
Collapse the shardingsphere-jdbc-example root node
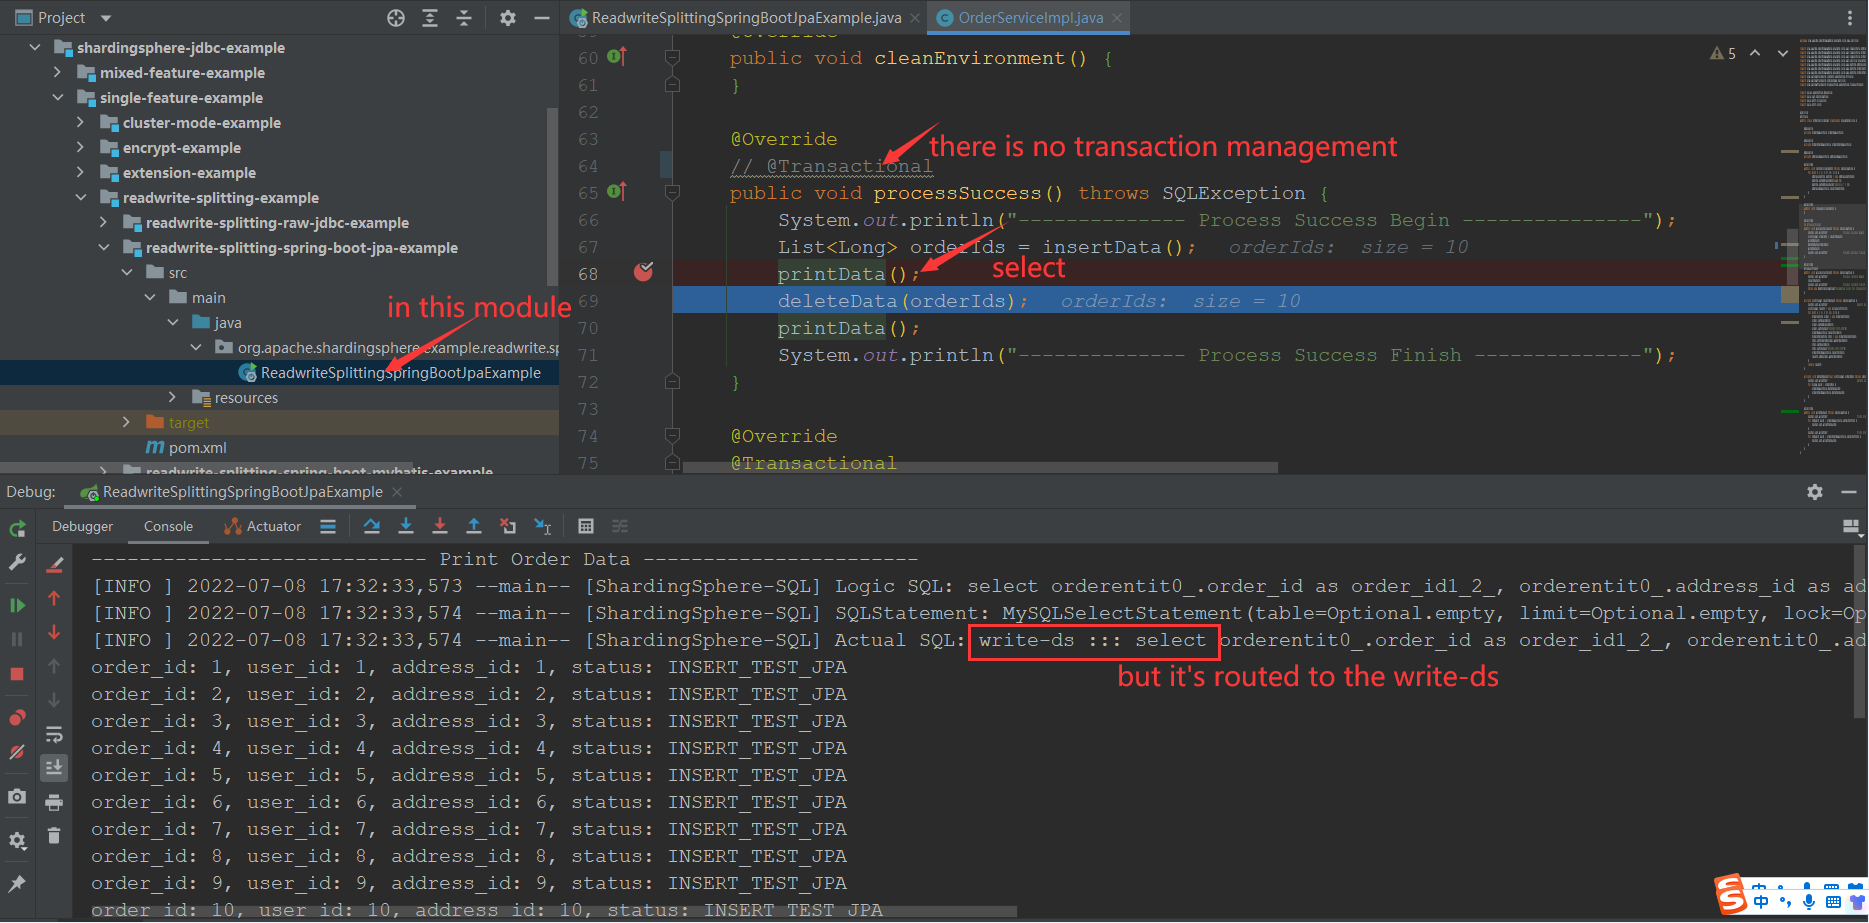[x=35, y=47]
